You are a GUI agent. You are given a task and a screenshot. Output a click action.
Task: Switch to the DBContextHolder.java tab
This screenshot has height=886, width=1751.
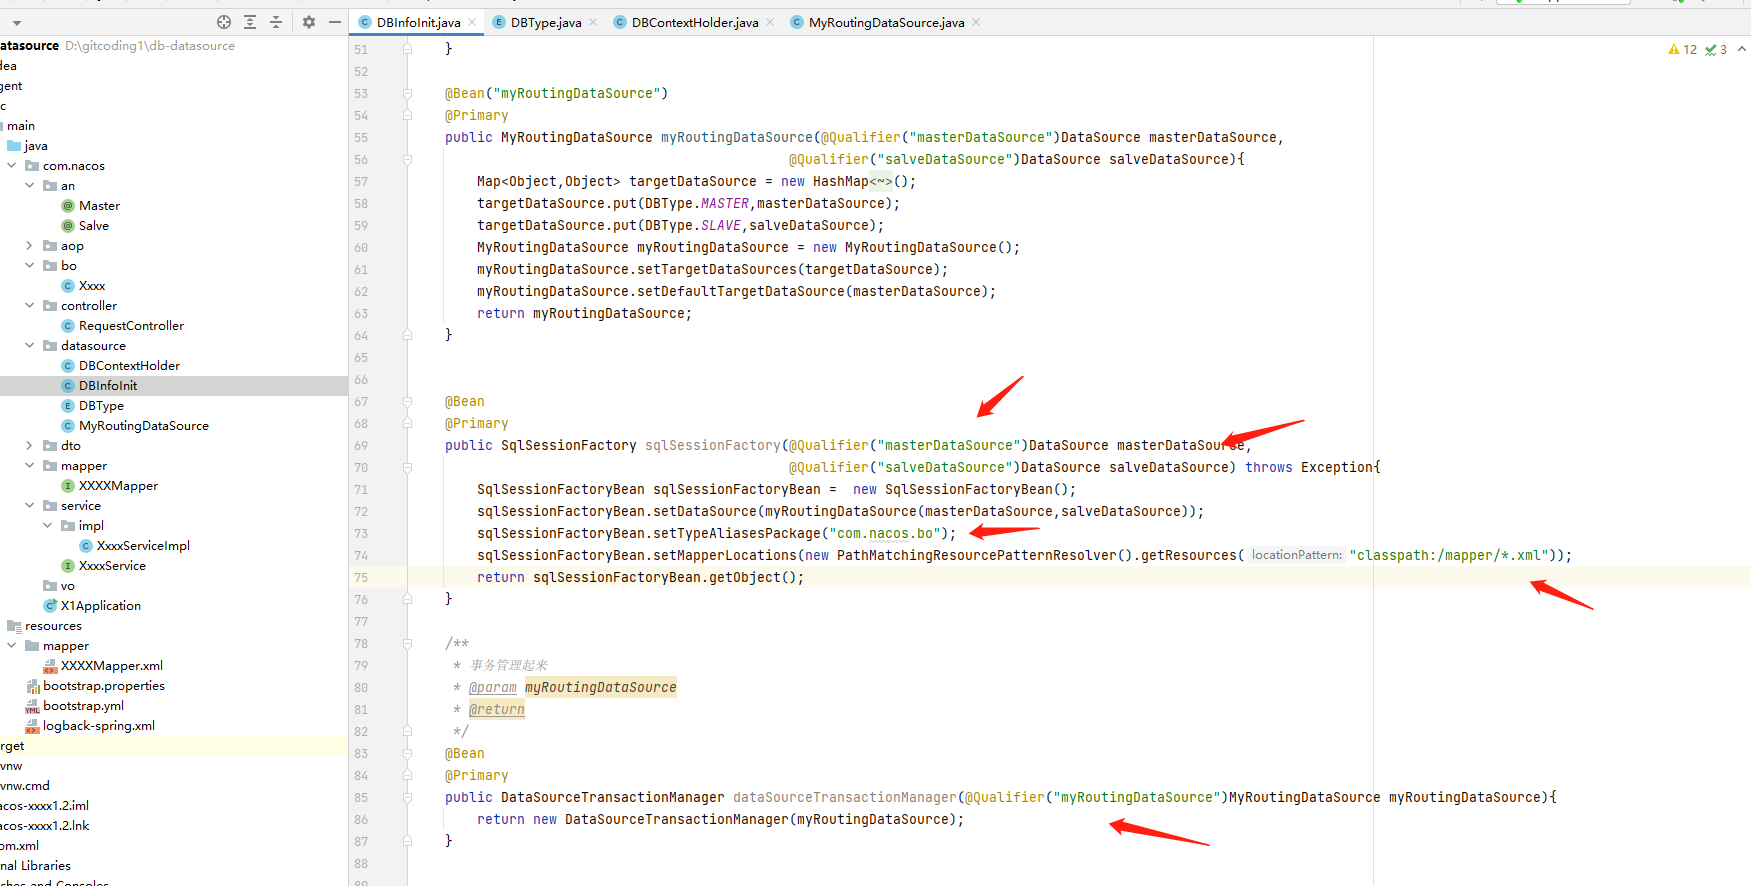[695, 22]
